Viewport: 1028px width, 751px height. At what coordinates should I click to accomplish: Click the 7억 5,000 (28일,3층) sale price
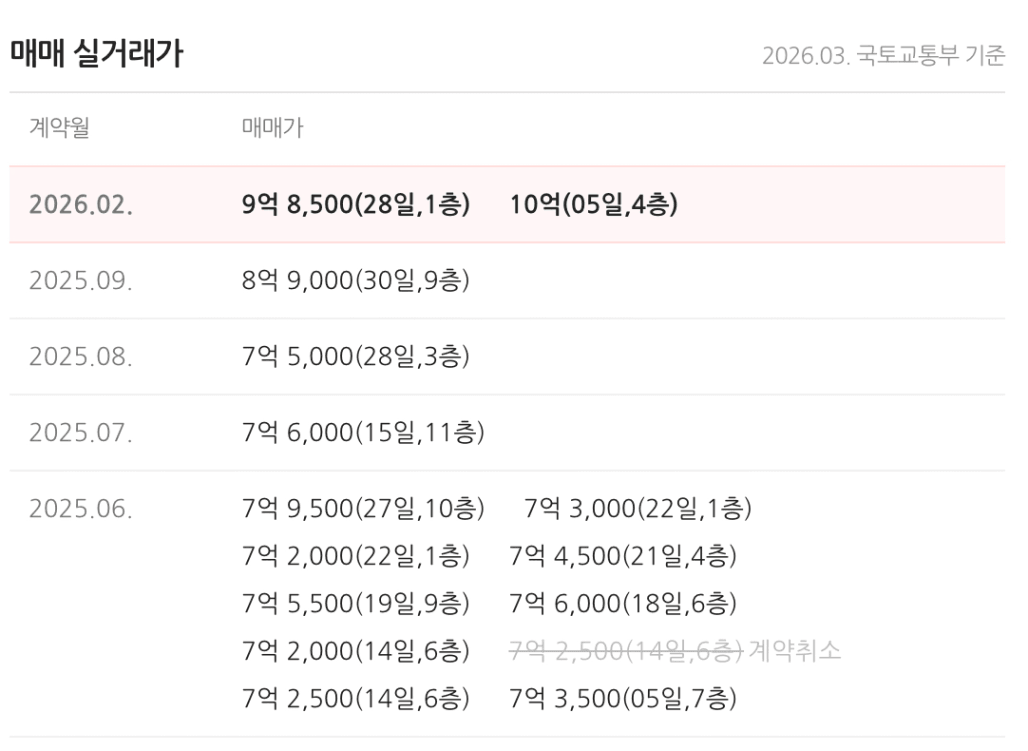point(356,357)
